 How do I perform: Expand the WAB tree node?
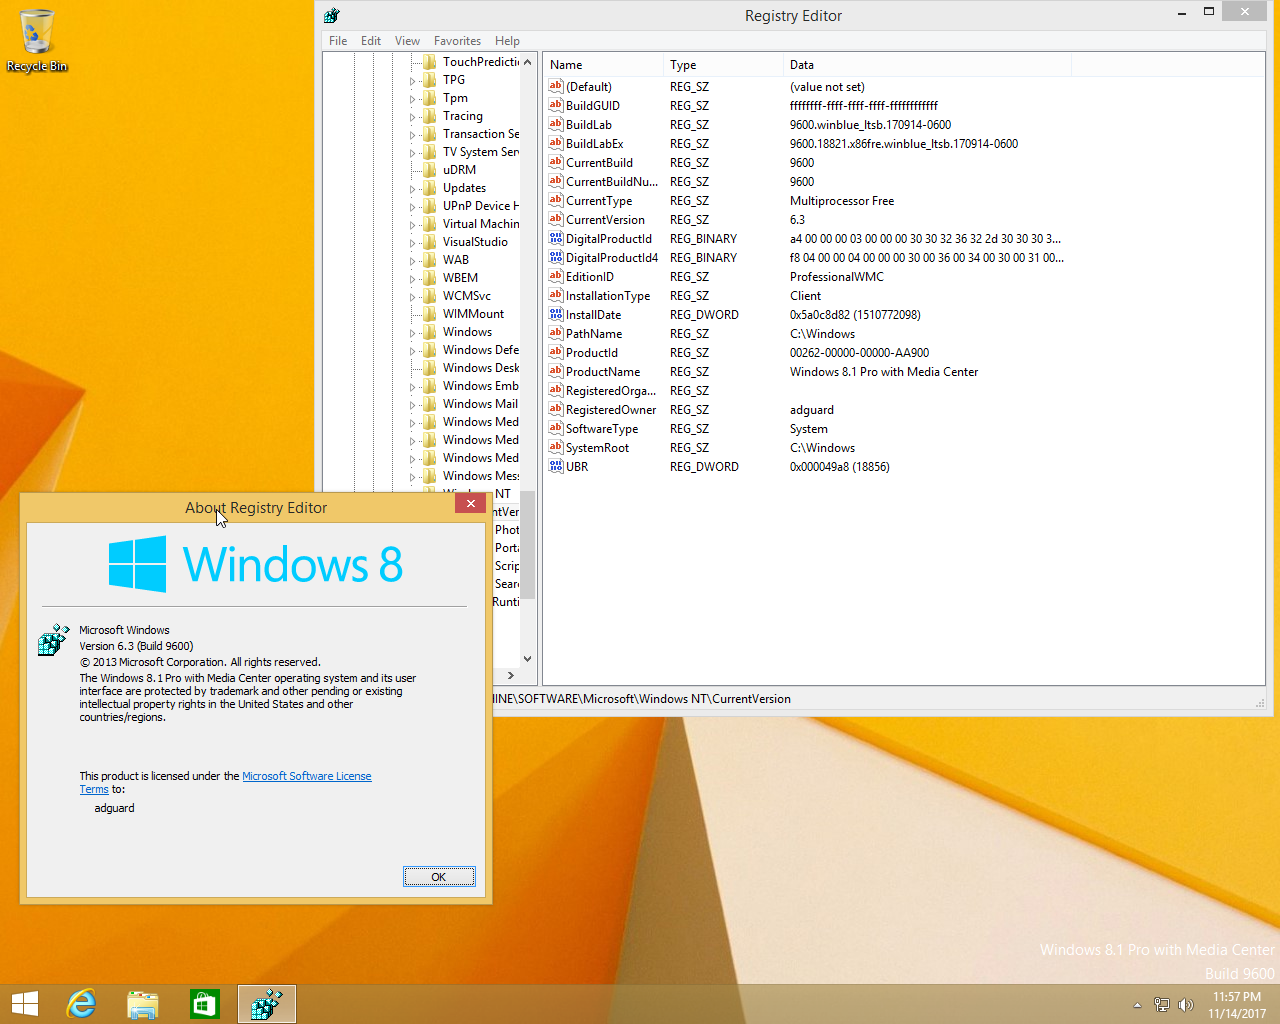tap(412, 261)
